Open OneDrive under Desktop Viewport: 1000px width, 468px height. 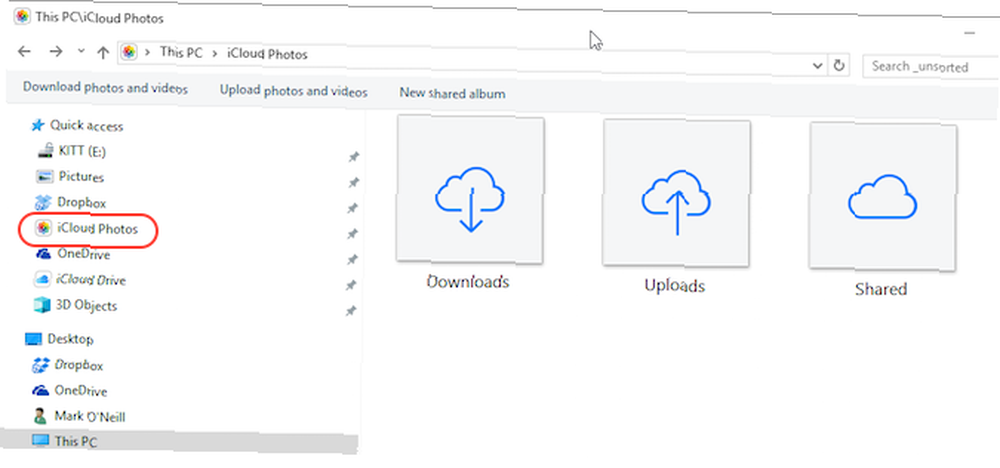point(80,391)
